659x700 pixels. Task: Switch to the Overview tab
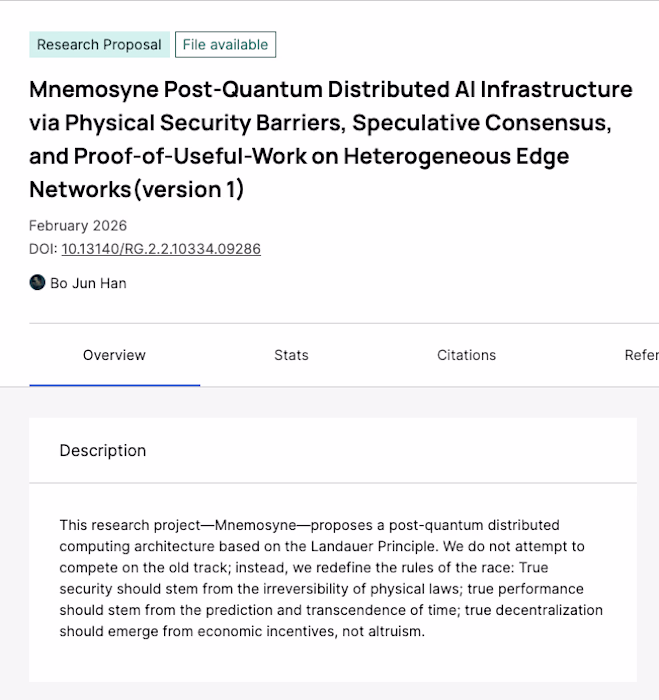point(114,355)
